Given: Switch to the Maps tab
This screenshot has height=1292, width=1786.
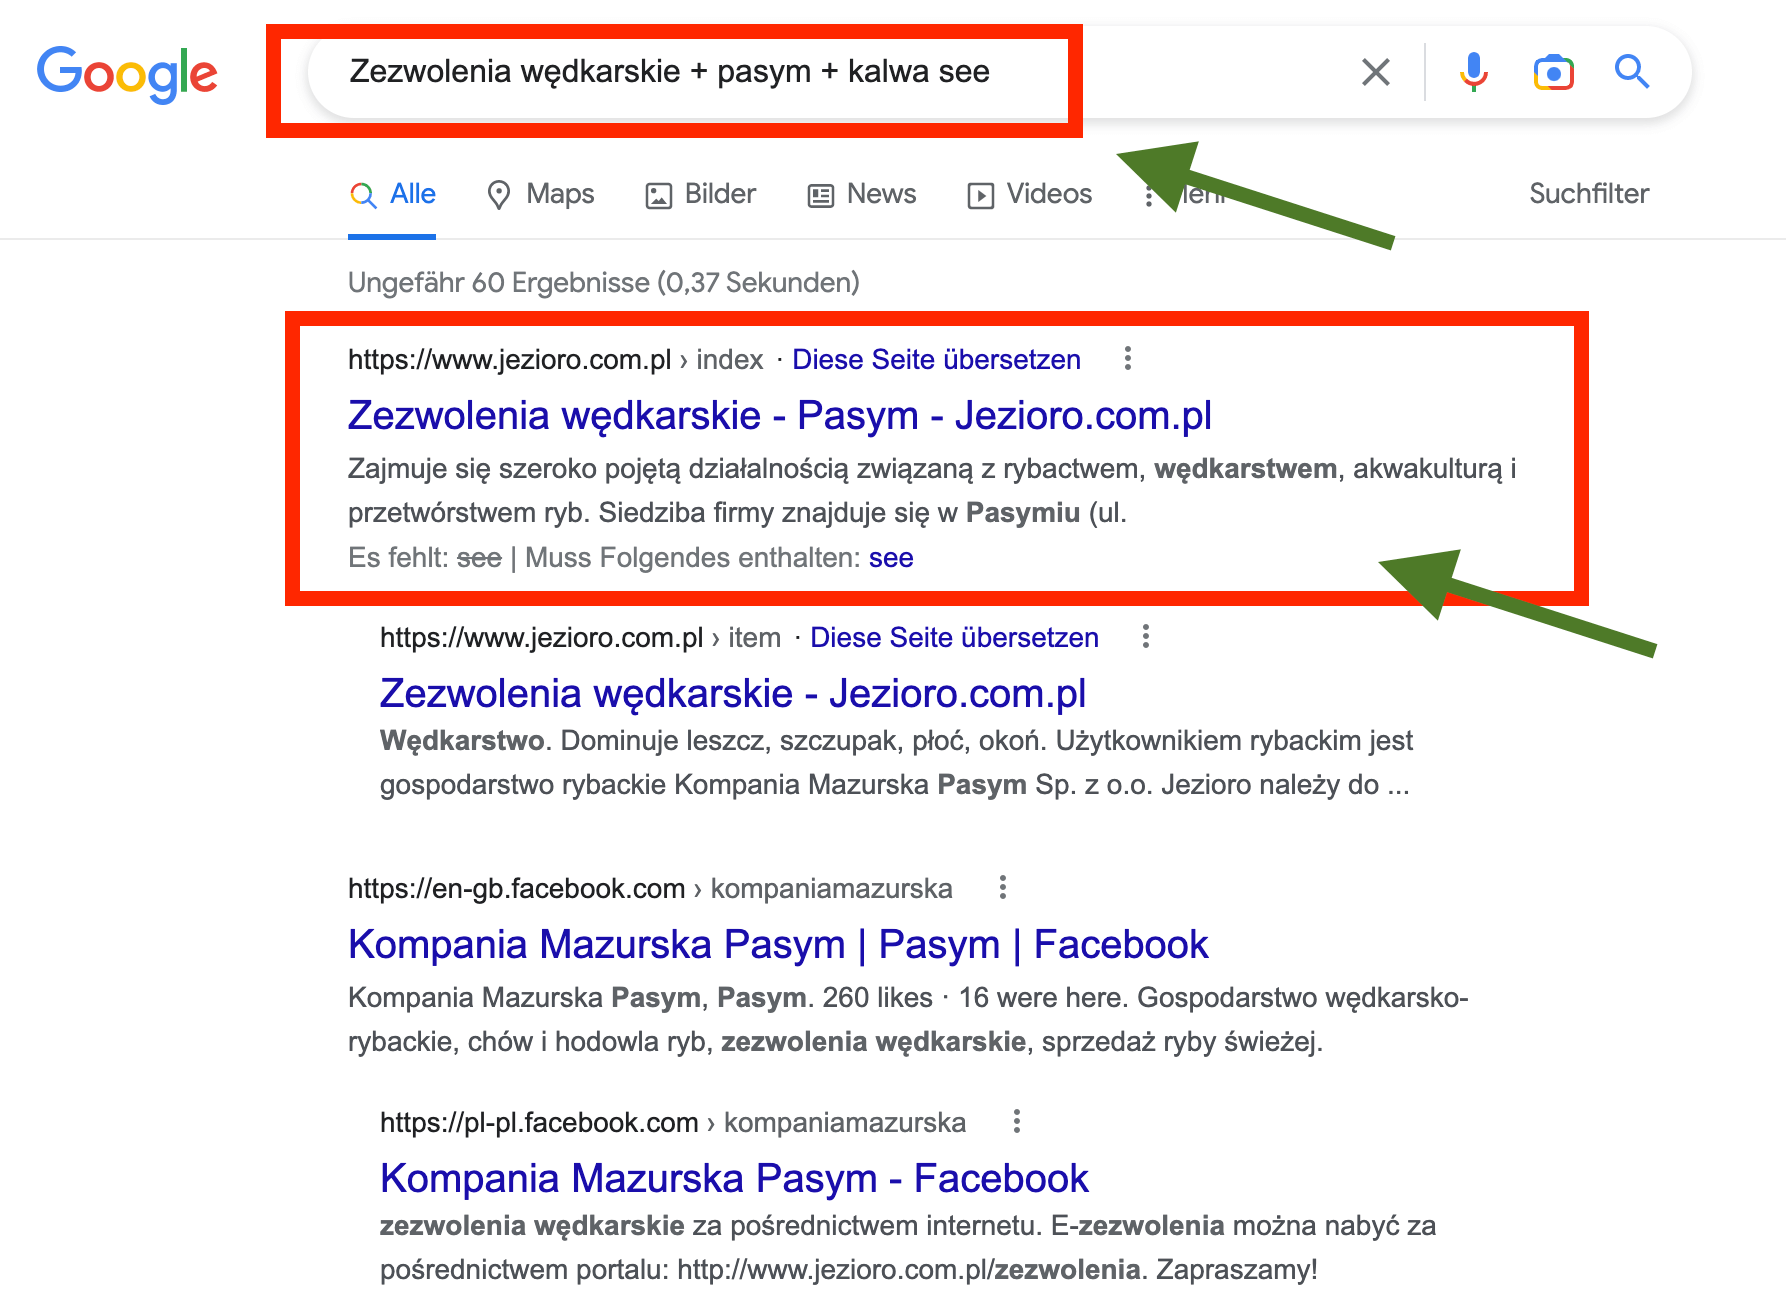Looking at the screenshot, I should pos(540,194).
